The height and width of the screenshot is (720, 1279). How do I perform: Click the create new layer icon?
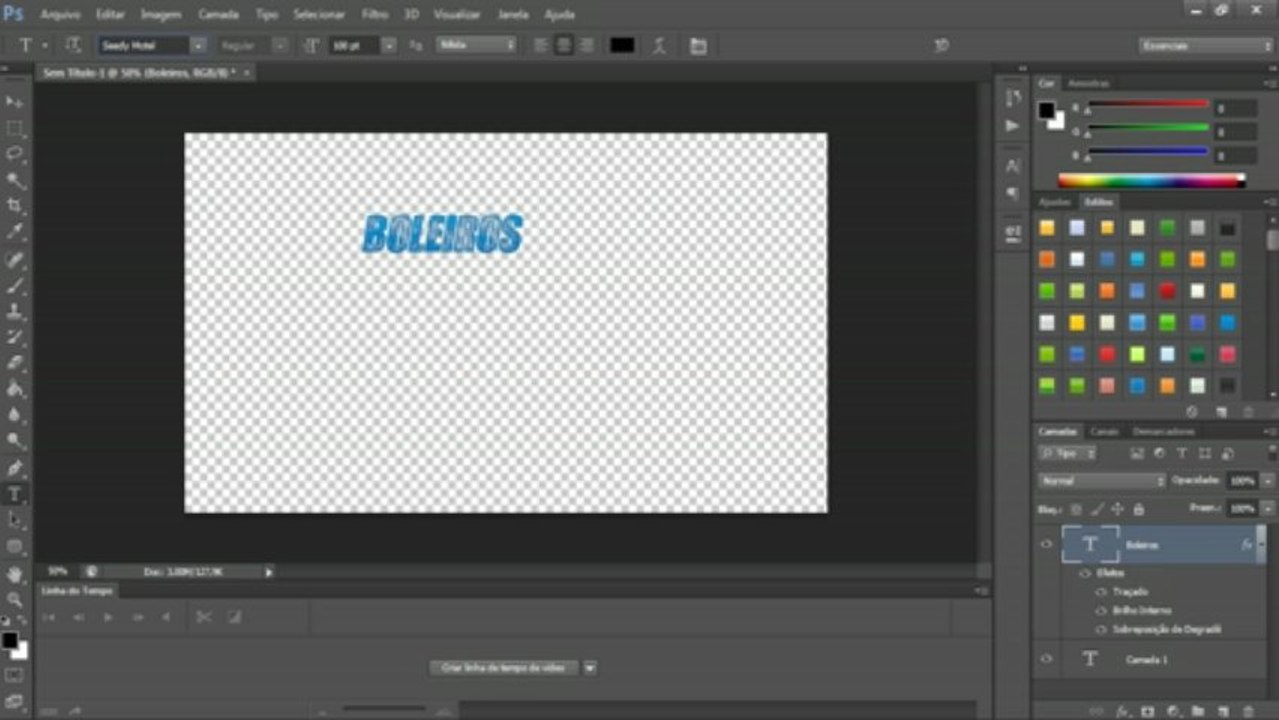1221,711
